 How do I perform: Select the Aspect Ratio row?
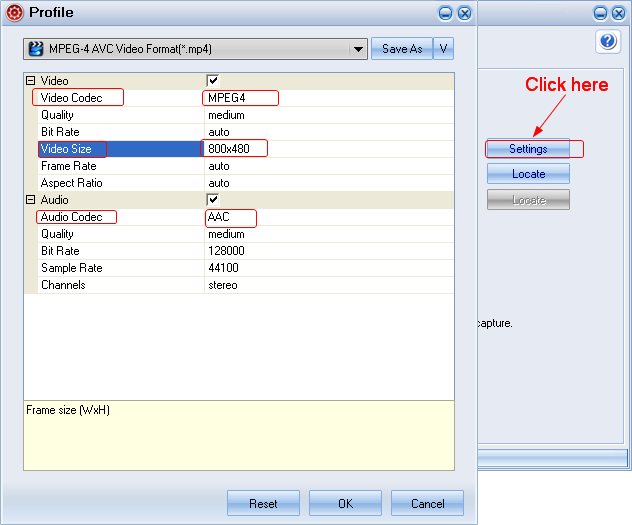click(x=246, y=183)
